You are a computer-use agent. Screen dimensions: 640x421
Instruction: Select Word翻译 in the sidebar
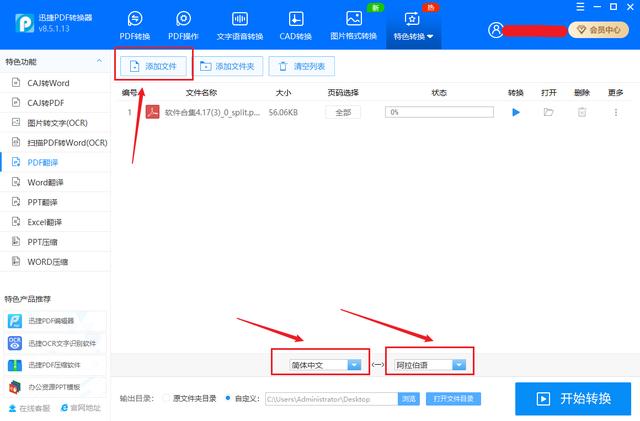pyautogui.click(x=44, y=183)
